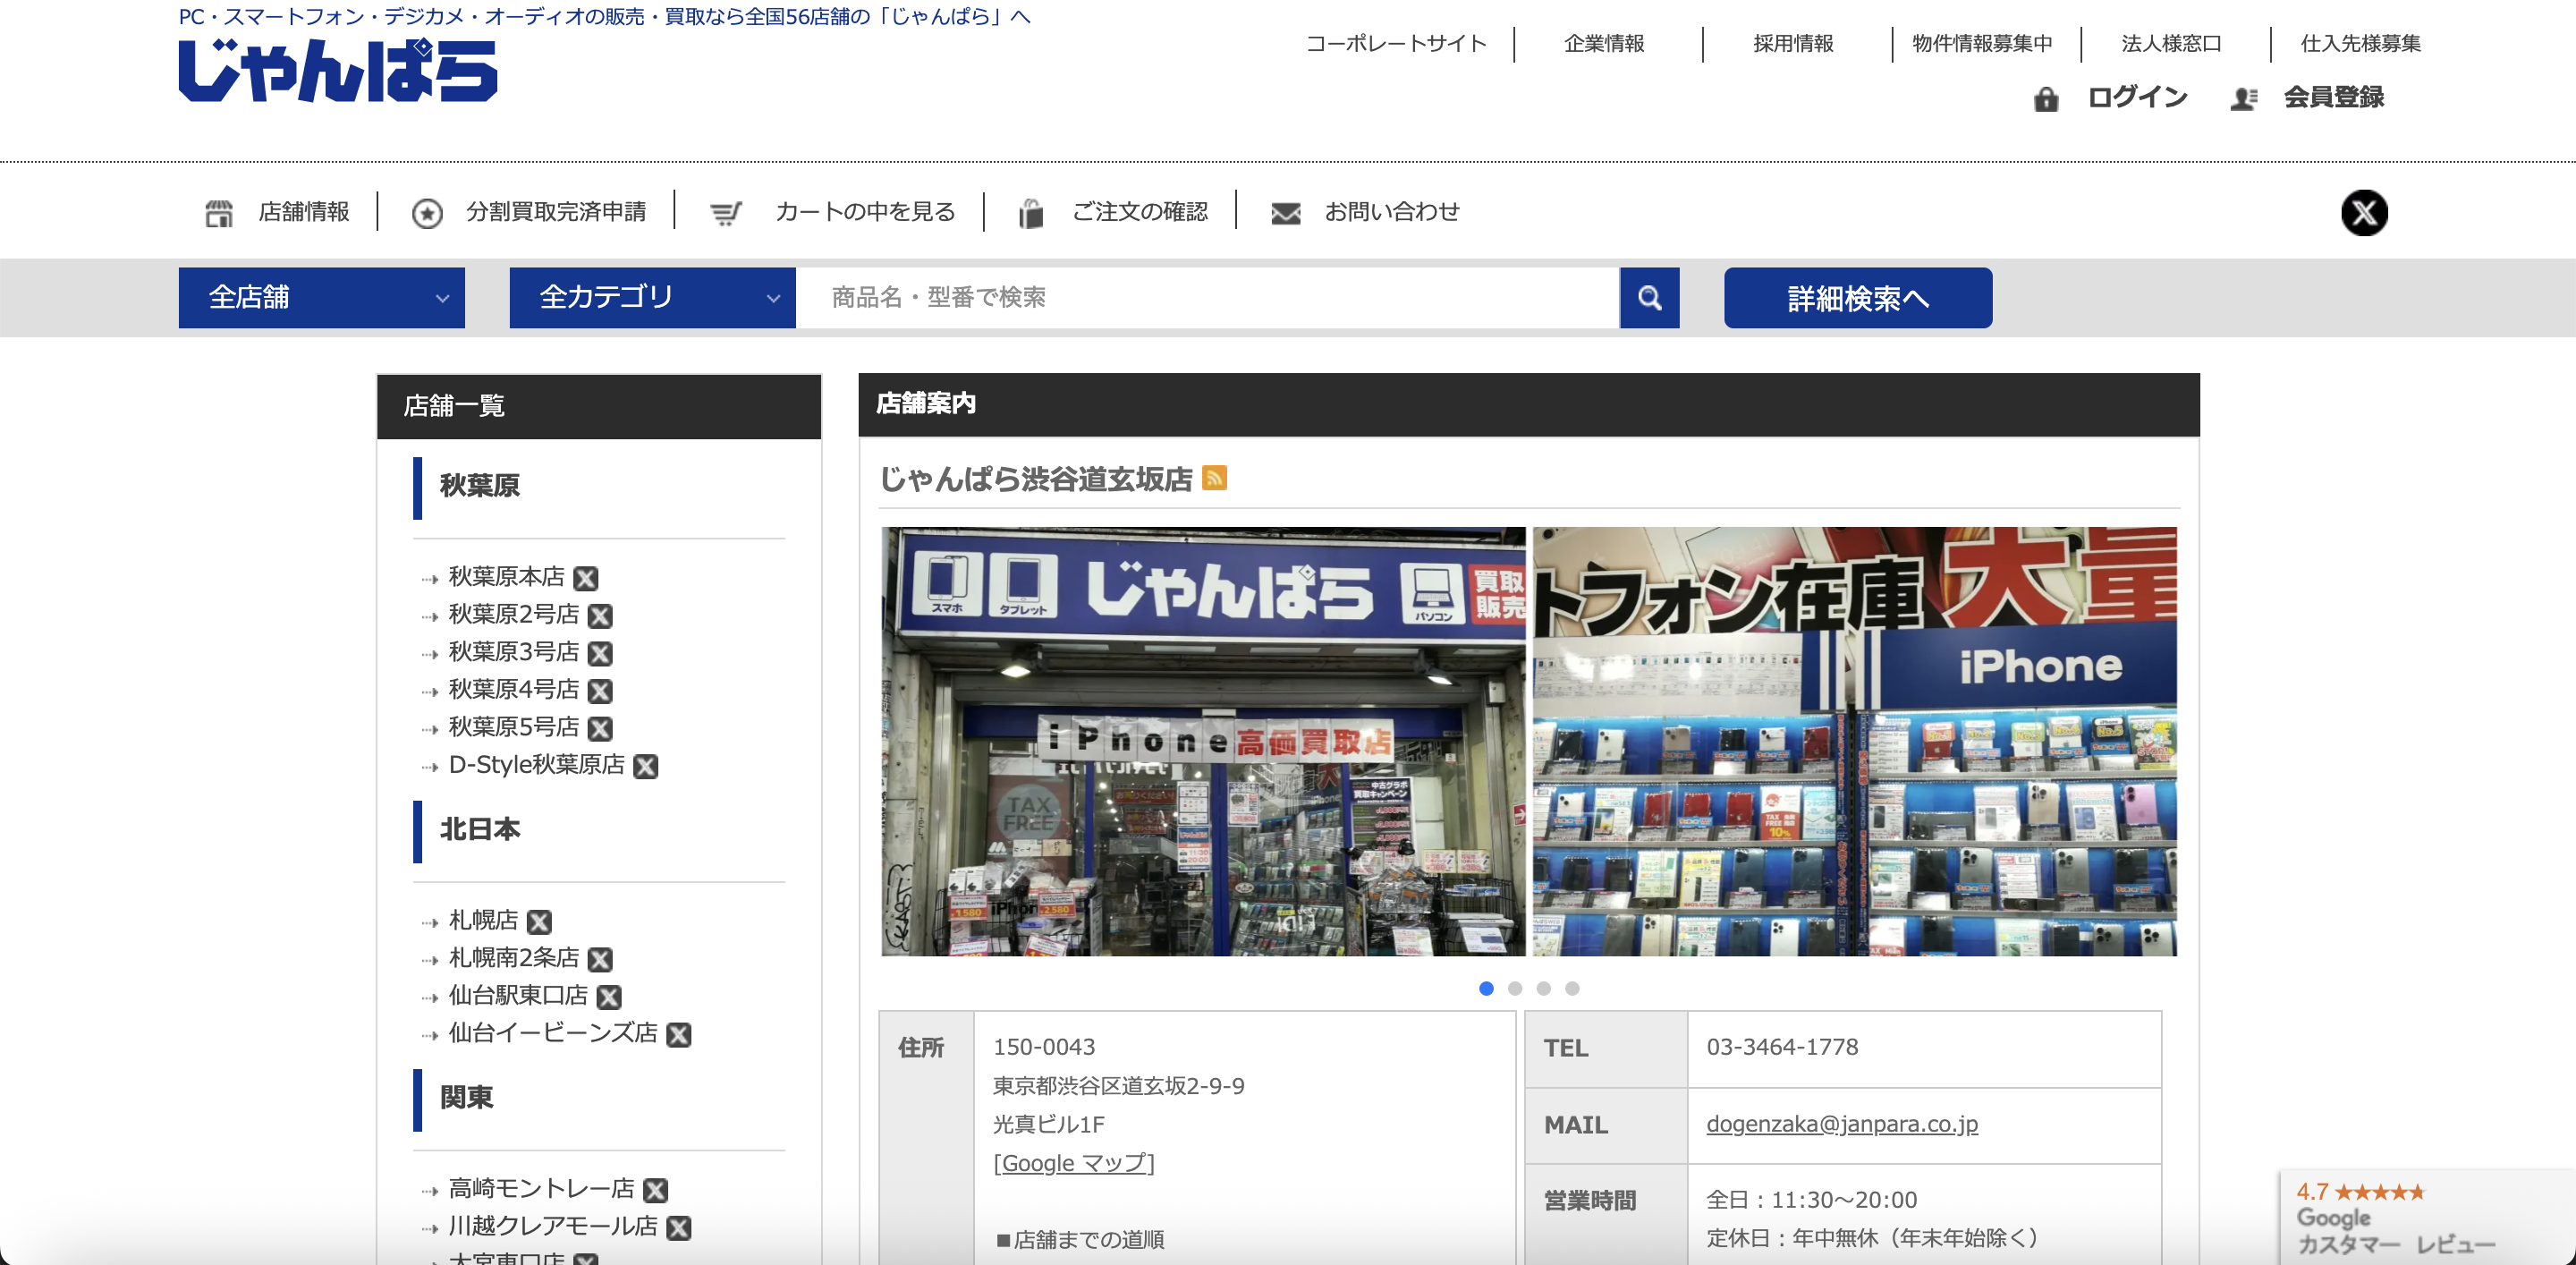Click the RSS feed icon beside store name

point(1214,478)
